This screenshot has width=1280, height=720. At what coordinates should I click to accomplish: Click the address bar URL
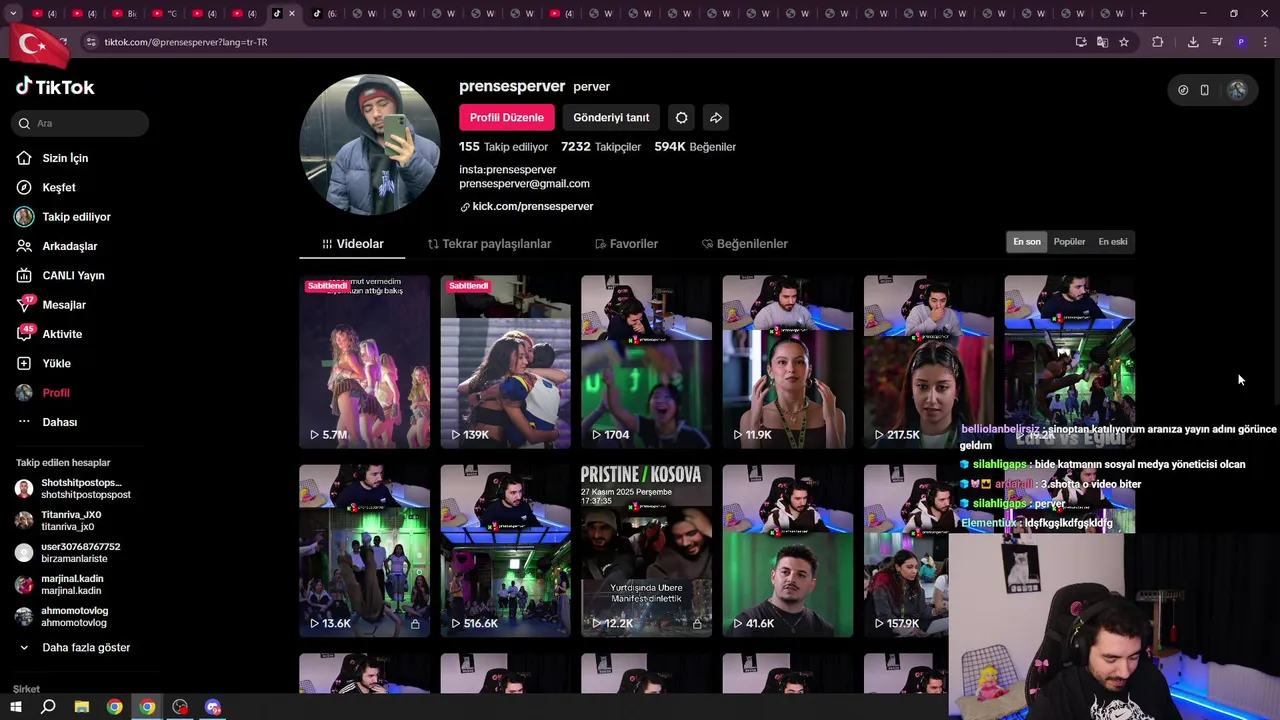tap(186, 42)
